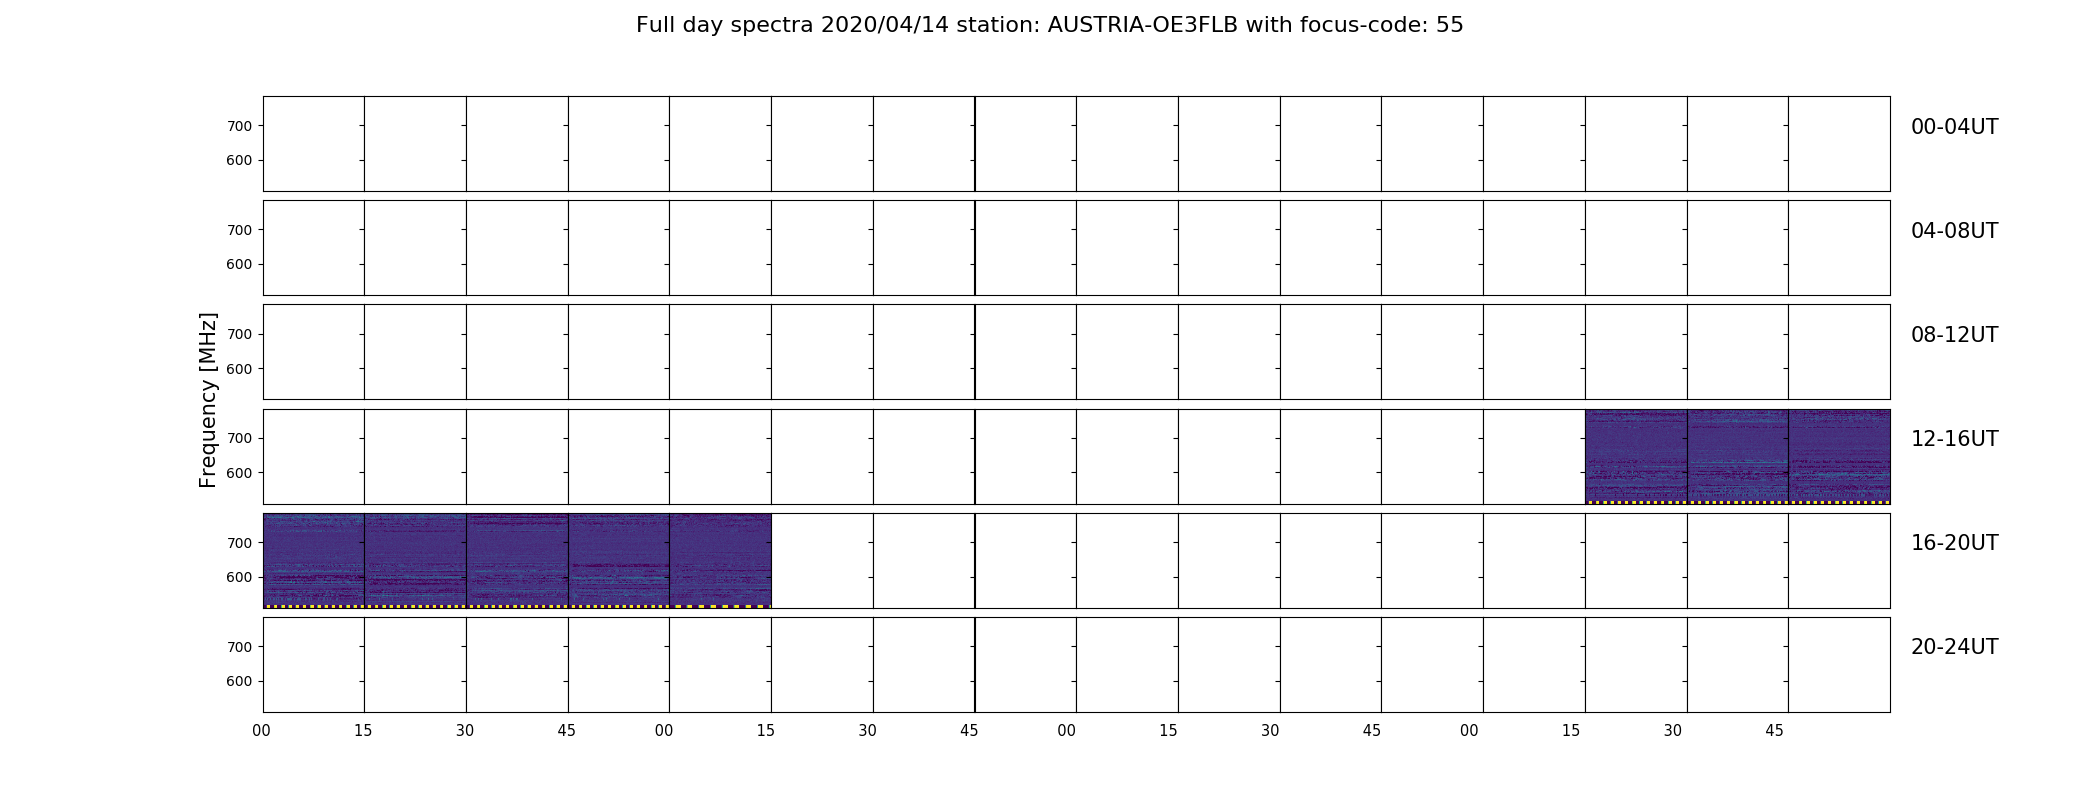The width and height of the screenshot is (2100, 800).
Task: Click the 600 tick label of the 16-20UT row
Action: pos(239,577)
